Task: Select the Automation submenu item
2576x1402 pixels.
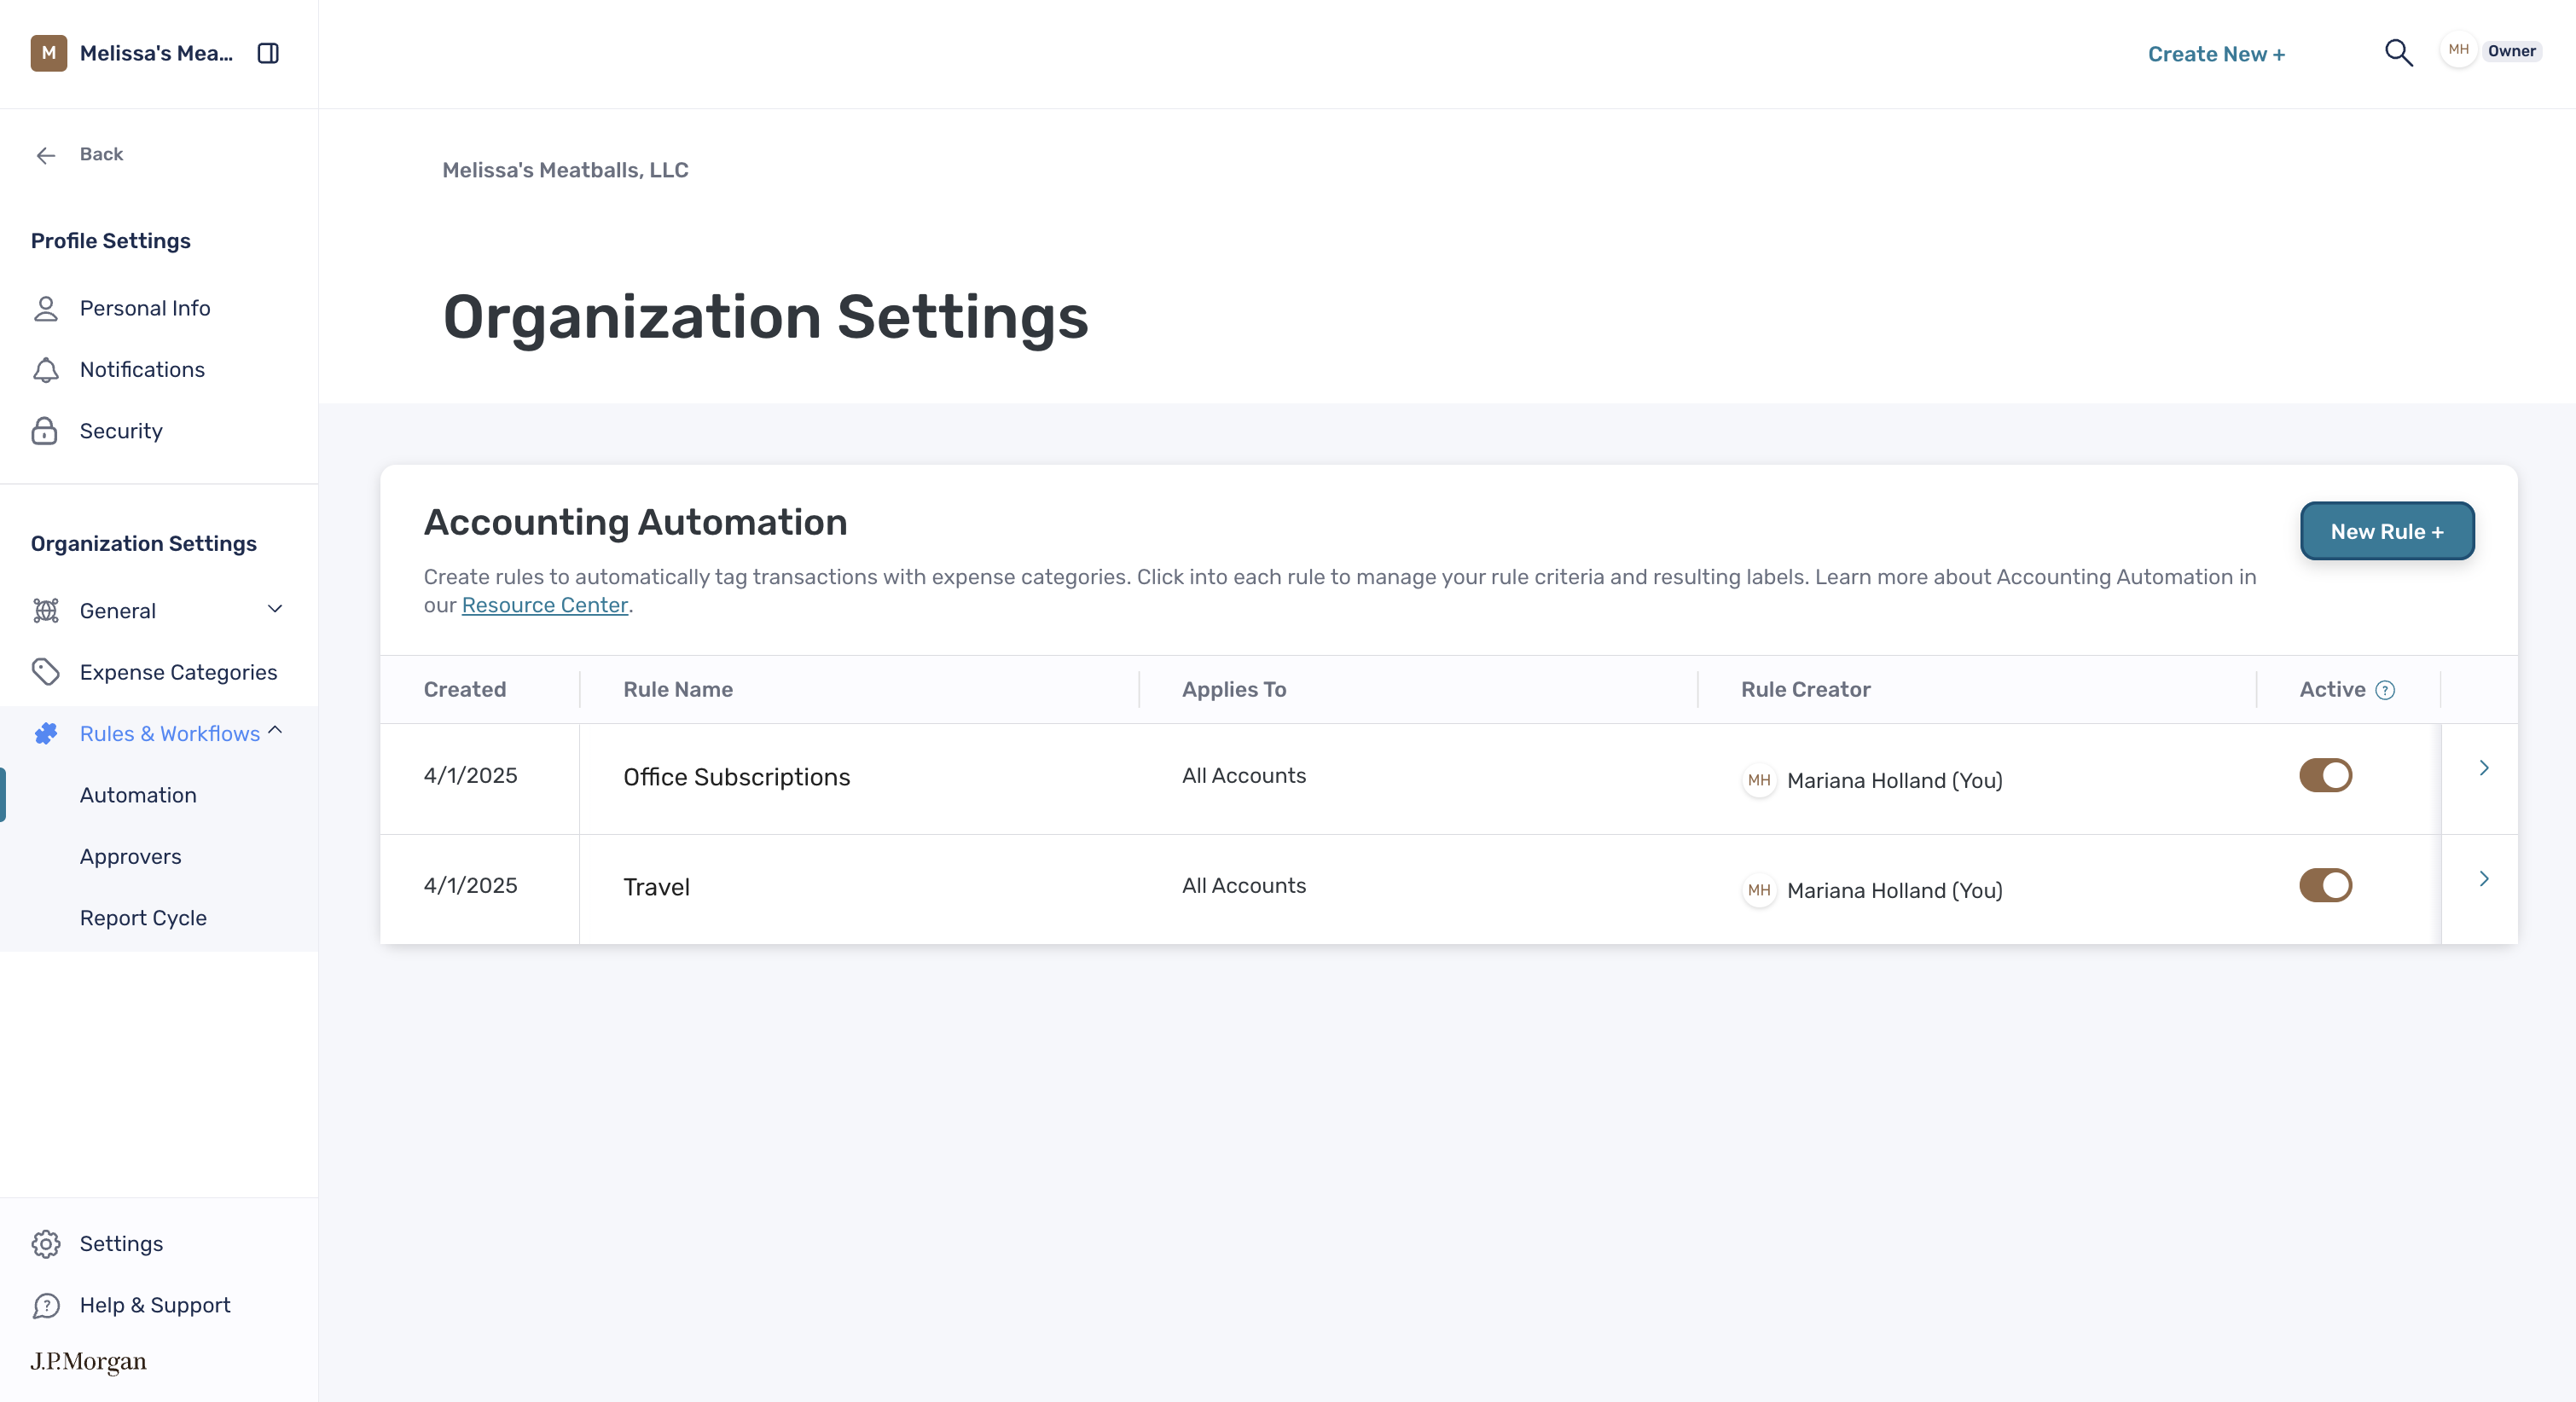Action: tap(138, 795)
